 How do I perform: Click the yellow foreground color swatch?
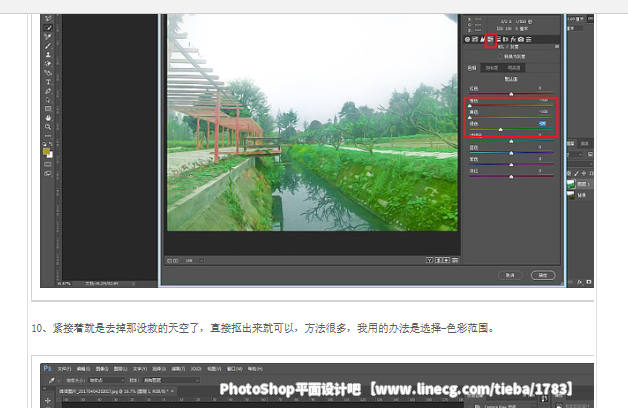tap(46, 151)
